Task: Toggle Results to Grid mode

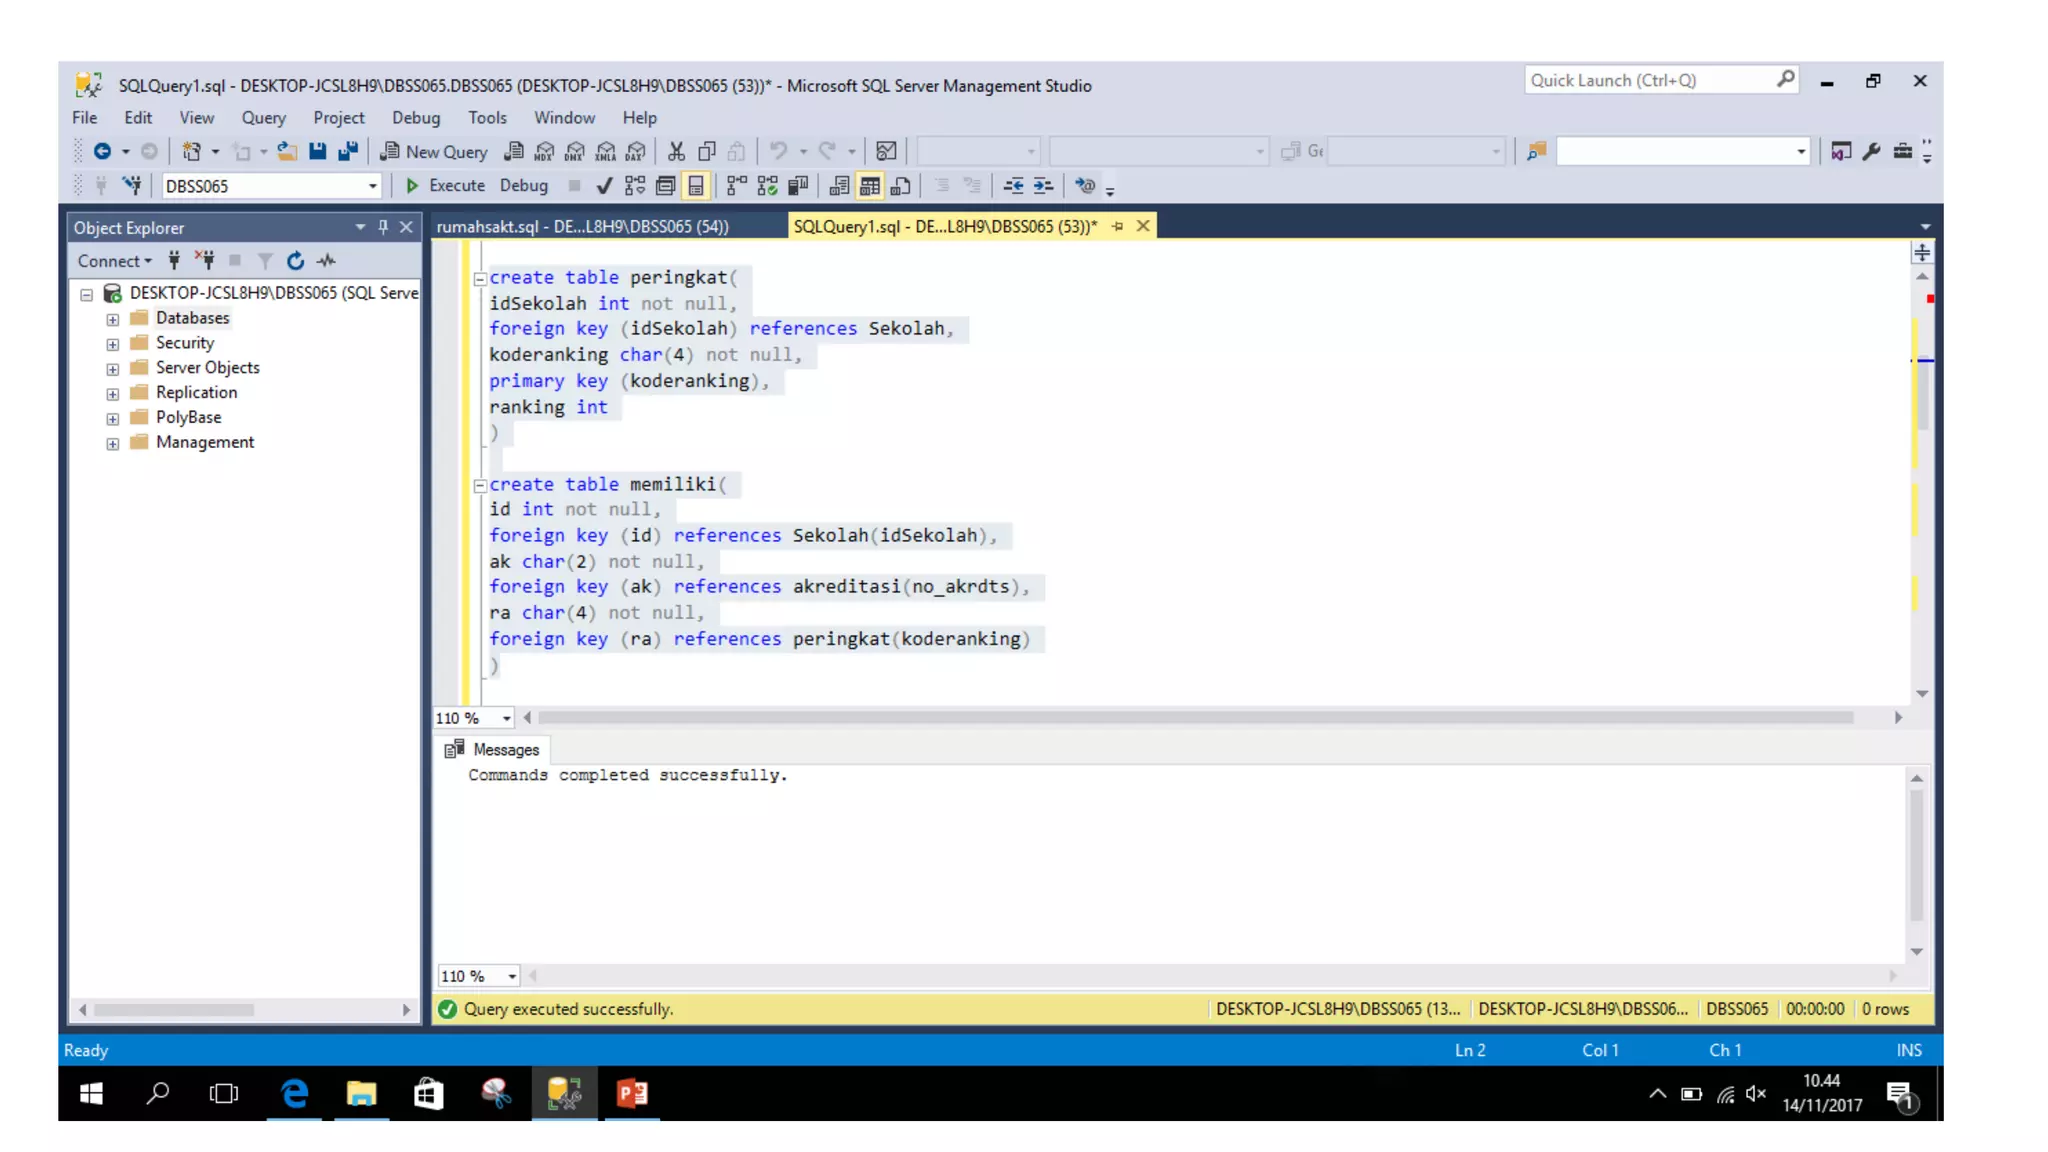Action: pos(870,186)
